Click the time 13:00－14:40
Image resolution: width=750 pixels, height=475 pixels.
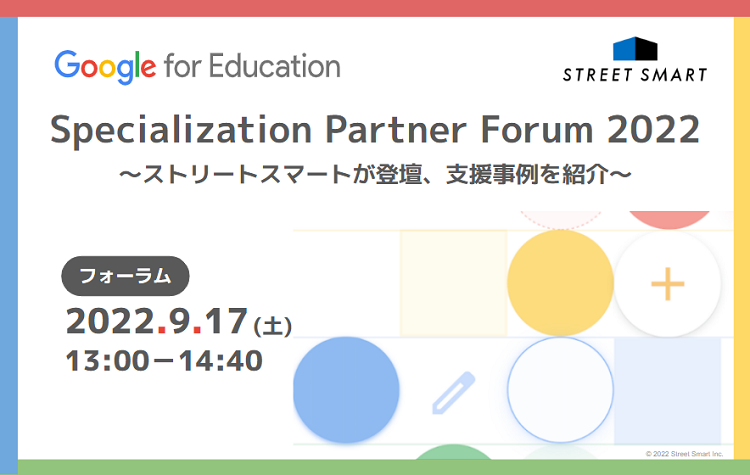point(164,360)
